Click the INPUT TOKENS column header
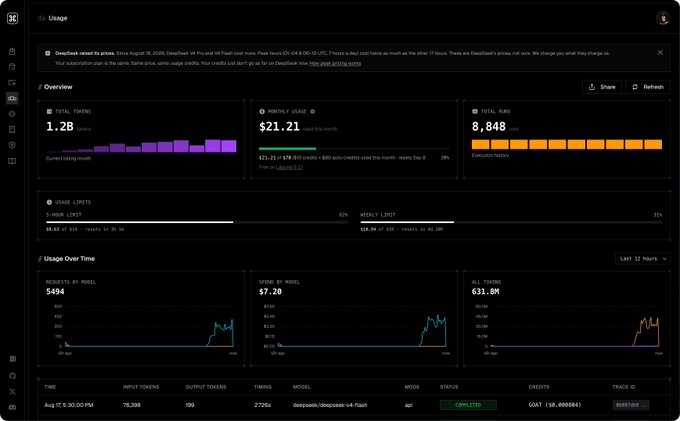The height and width of the screenshot is (421, 680). pos(141,387)
